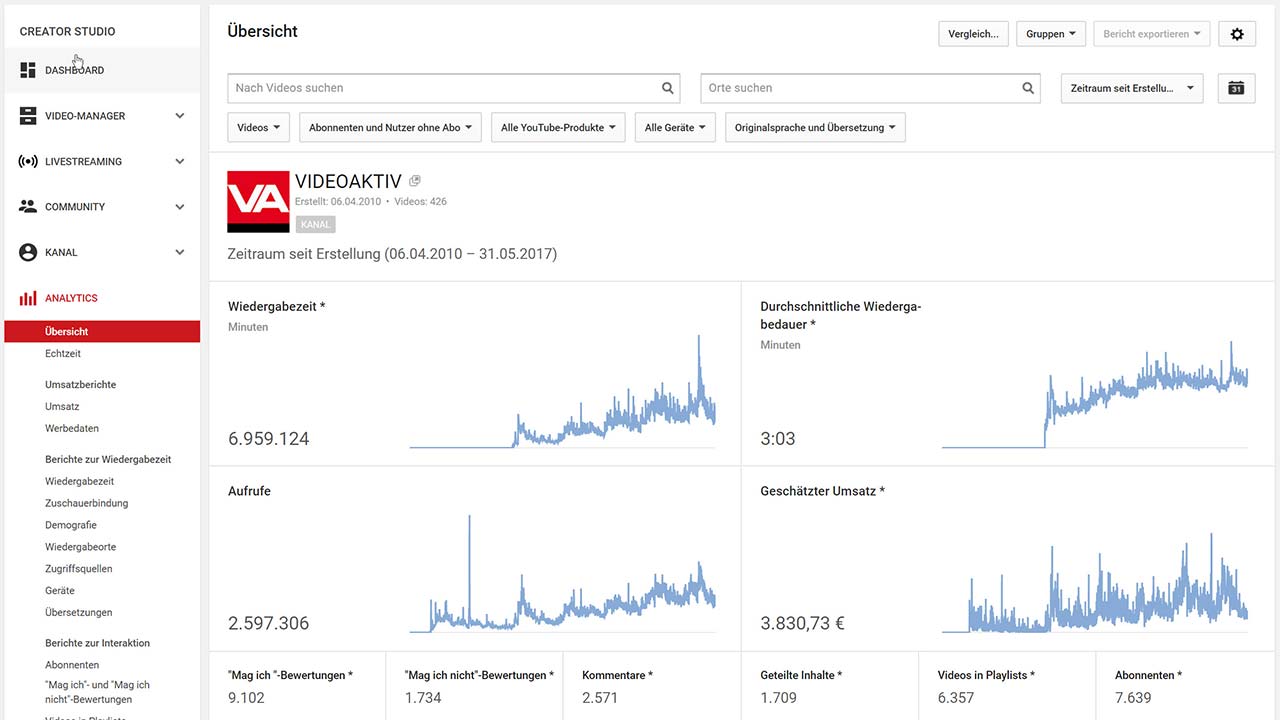Open the Alle Geräte dropdown
The height and width of the screenshot is (720, 1280).
tap(675, 128)
